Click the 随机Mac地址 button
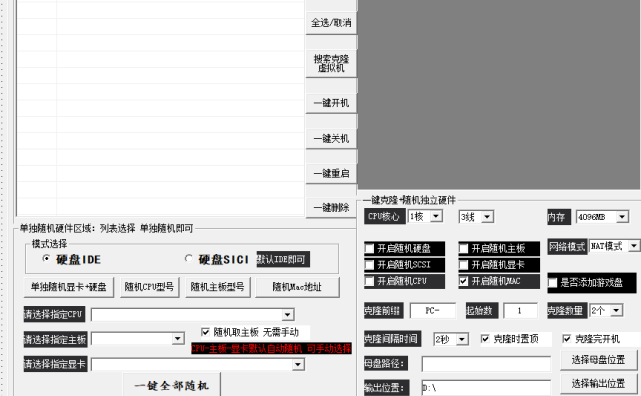 coord(297,287)
